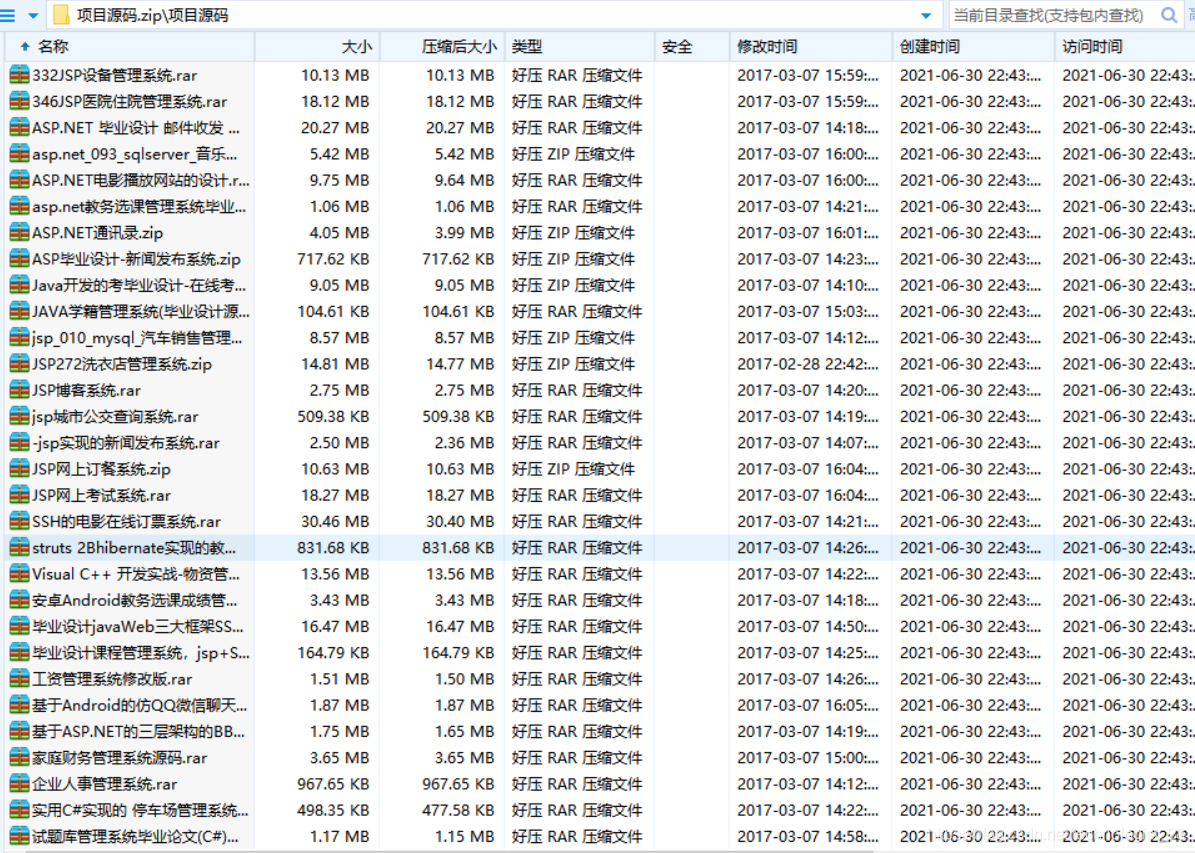1195x853 pixels.
Task: Click compressed size 477.58 KB
Action: [x=458, y=810]
